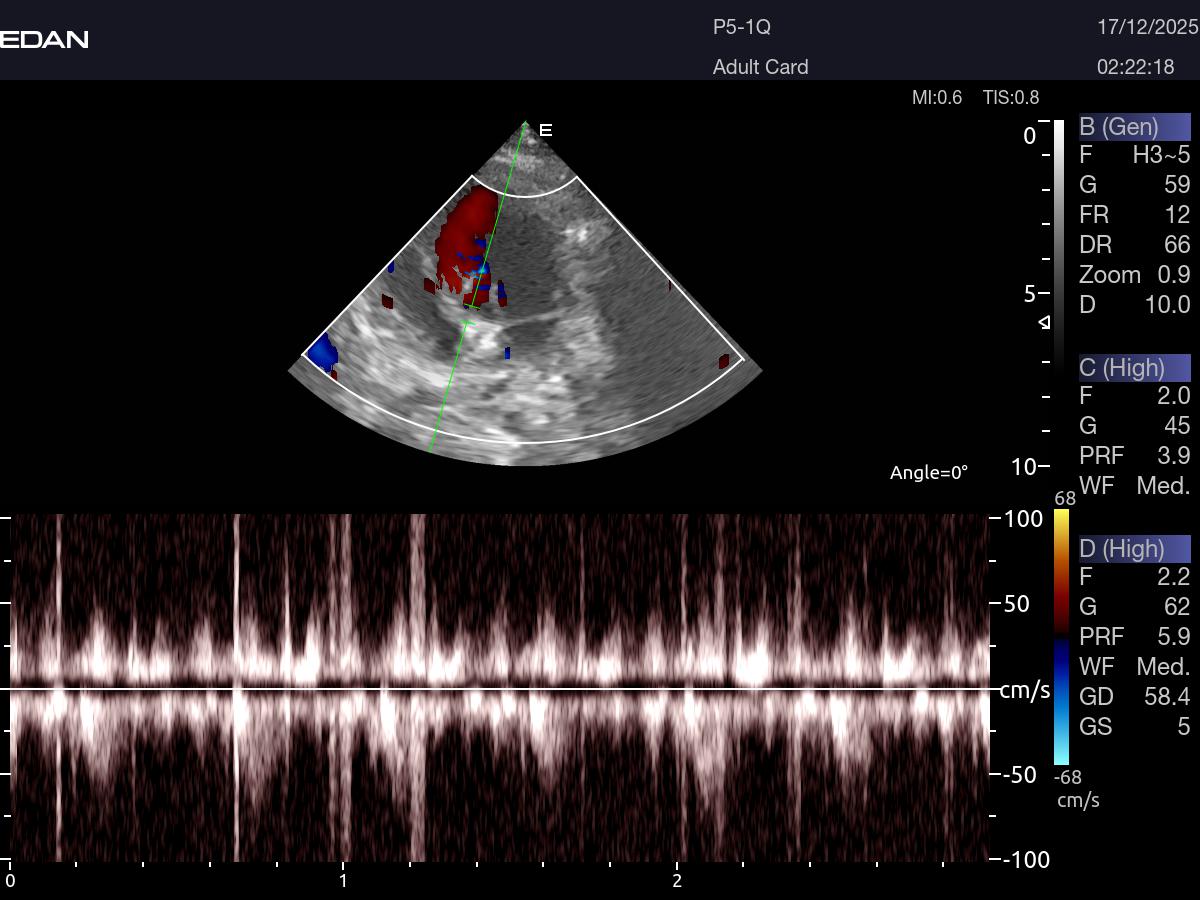This screenshot has width=1200, height=900.
Task: Click the grayscale map bar
Action: (1059, 240)
